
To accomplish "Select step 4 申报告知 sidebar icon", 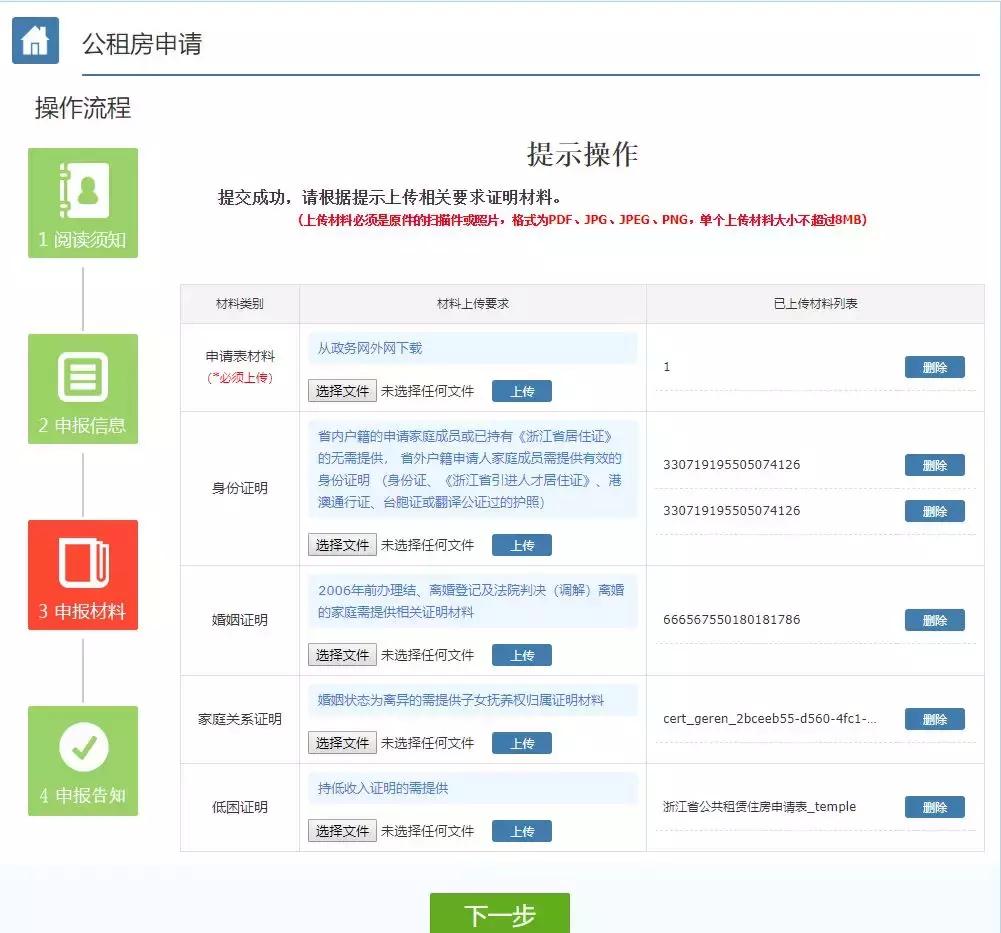I will tap(83, 761).
